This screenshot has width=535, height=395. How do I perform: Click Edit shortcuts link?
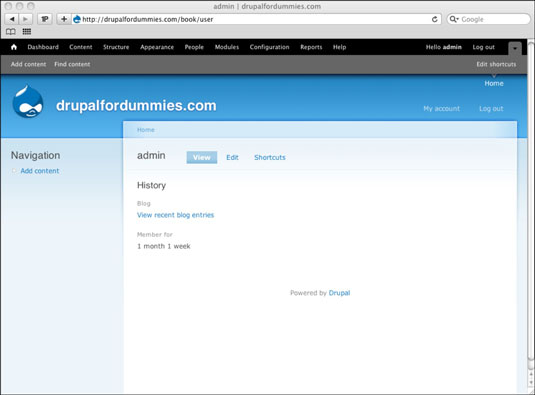[496, 64]
